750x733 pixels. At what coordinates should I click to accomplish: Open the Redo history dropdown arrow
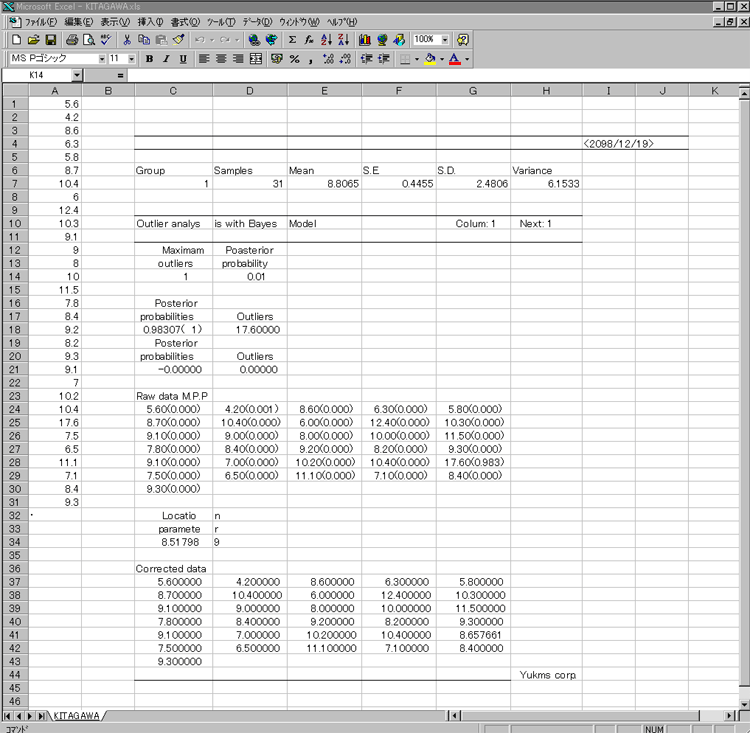[237, 40]
